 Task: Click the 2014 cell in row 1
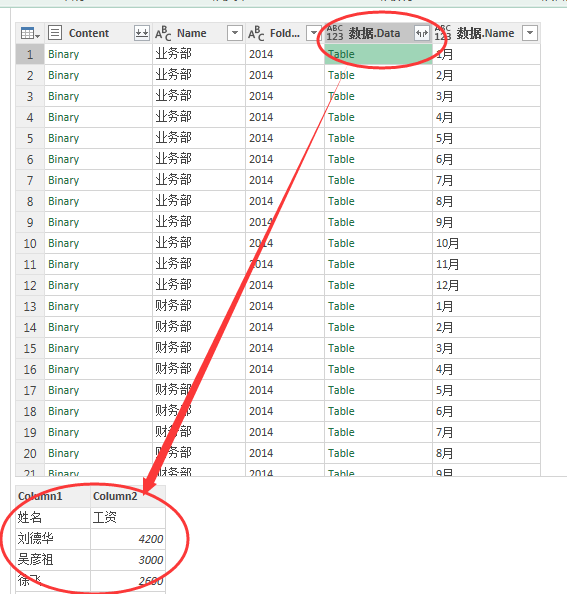(x=285, y=54)
